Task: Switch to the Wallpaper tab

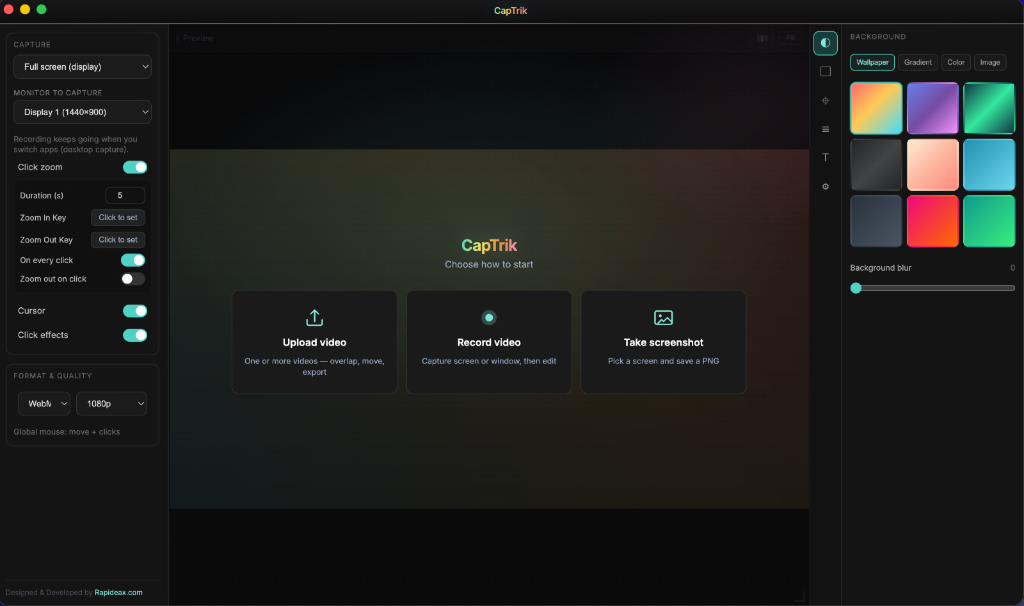Action: click(x=872, y=63)
